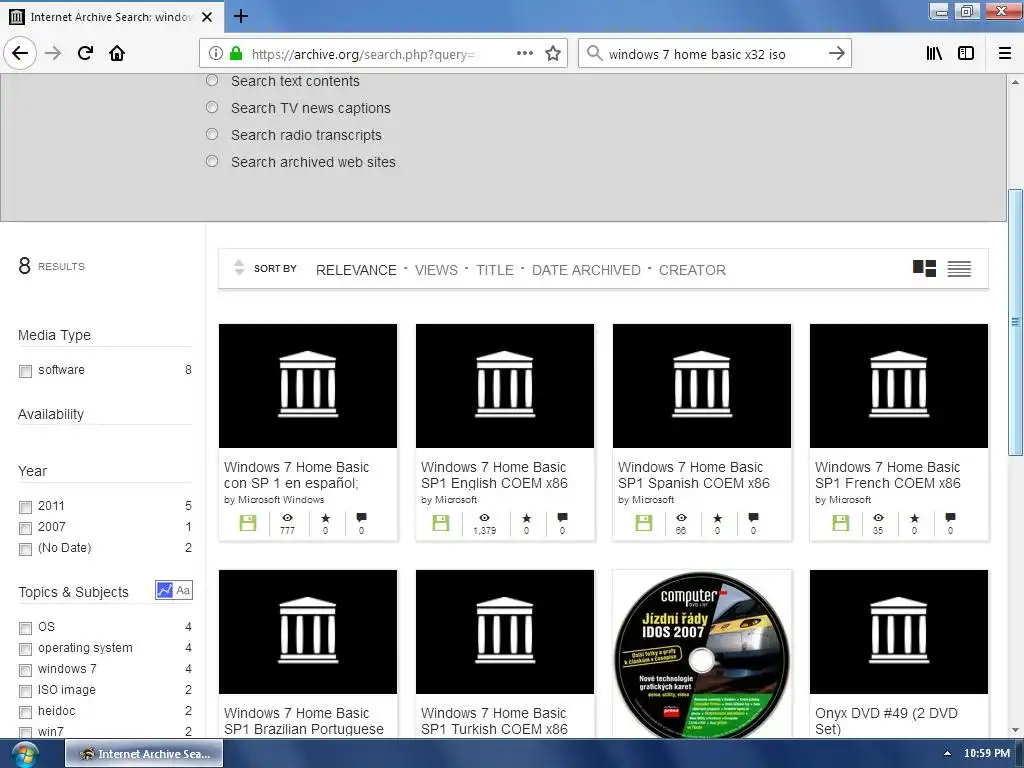Click the Onyx DVD #49 black thumbnail
The width and height of the screenshot is (1024, 768).
[x=899, y=632]
